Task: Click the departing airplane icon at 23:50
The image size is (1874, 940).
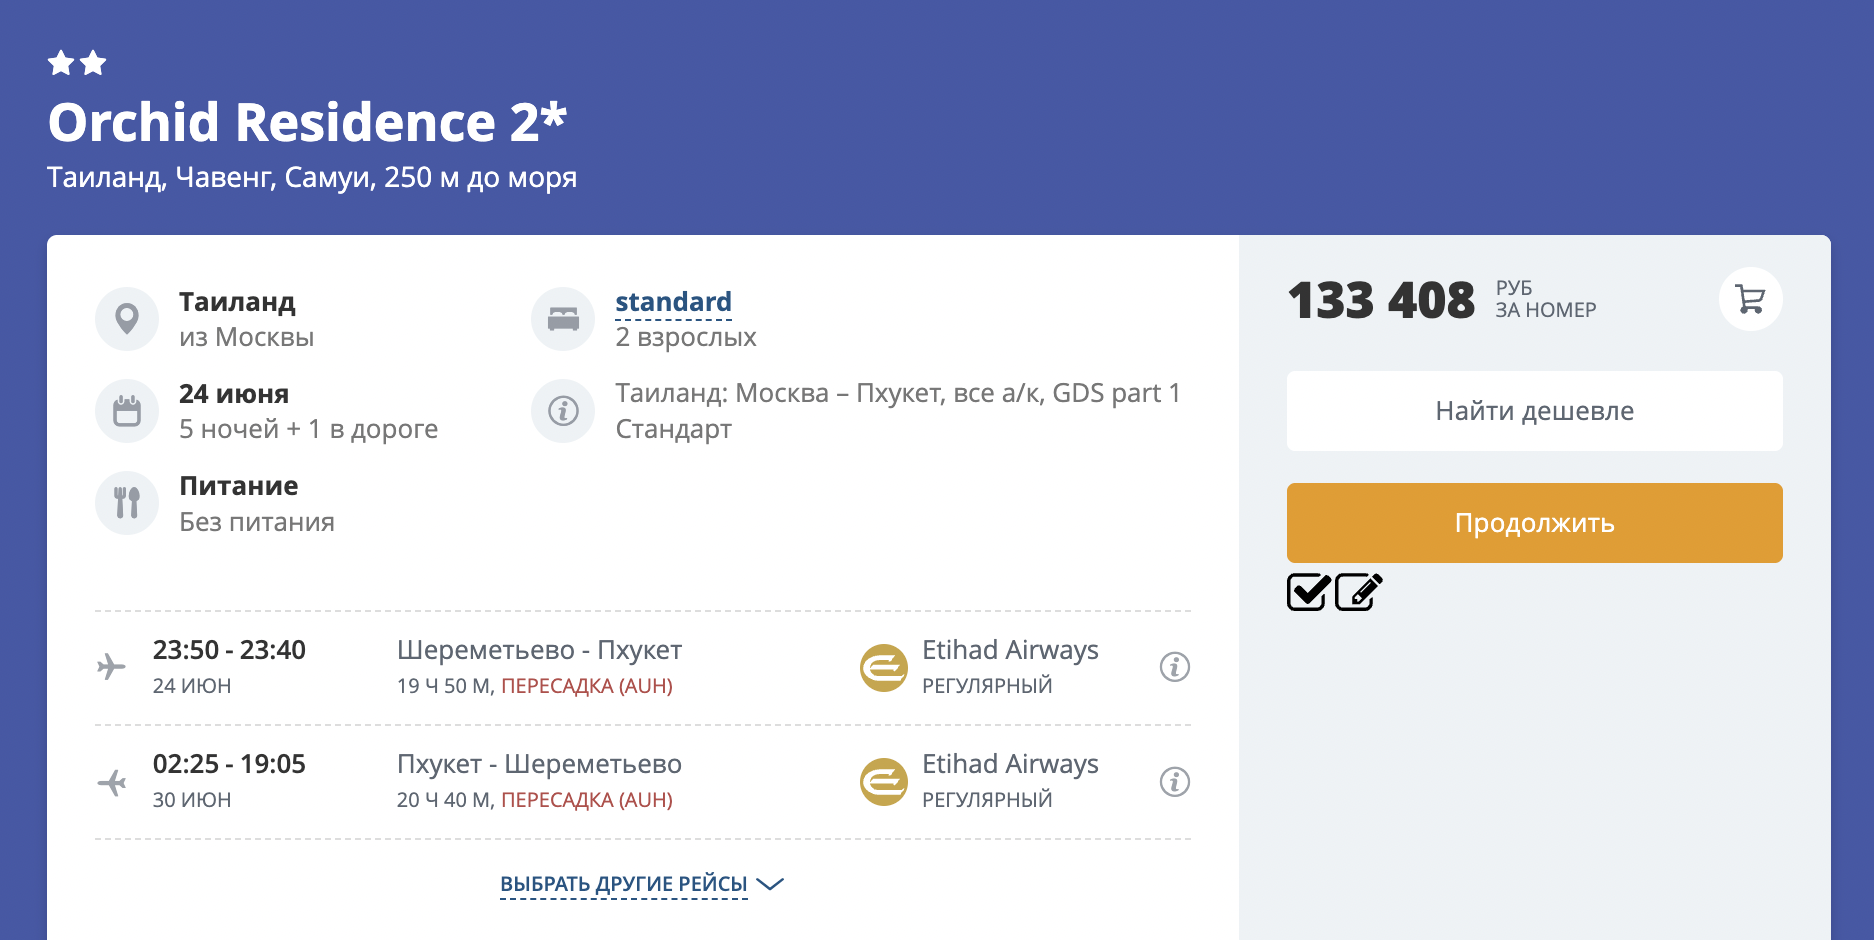Action: [111, 667]
